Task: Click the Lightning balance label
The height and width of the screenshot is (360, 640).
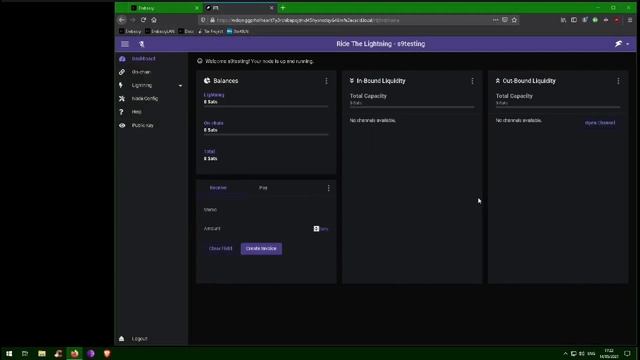Action: pos(214,95)
